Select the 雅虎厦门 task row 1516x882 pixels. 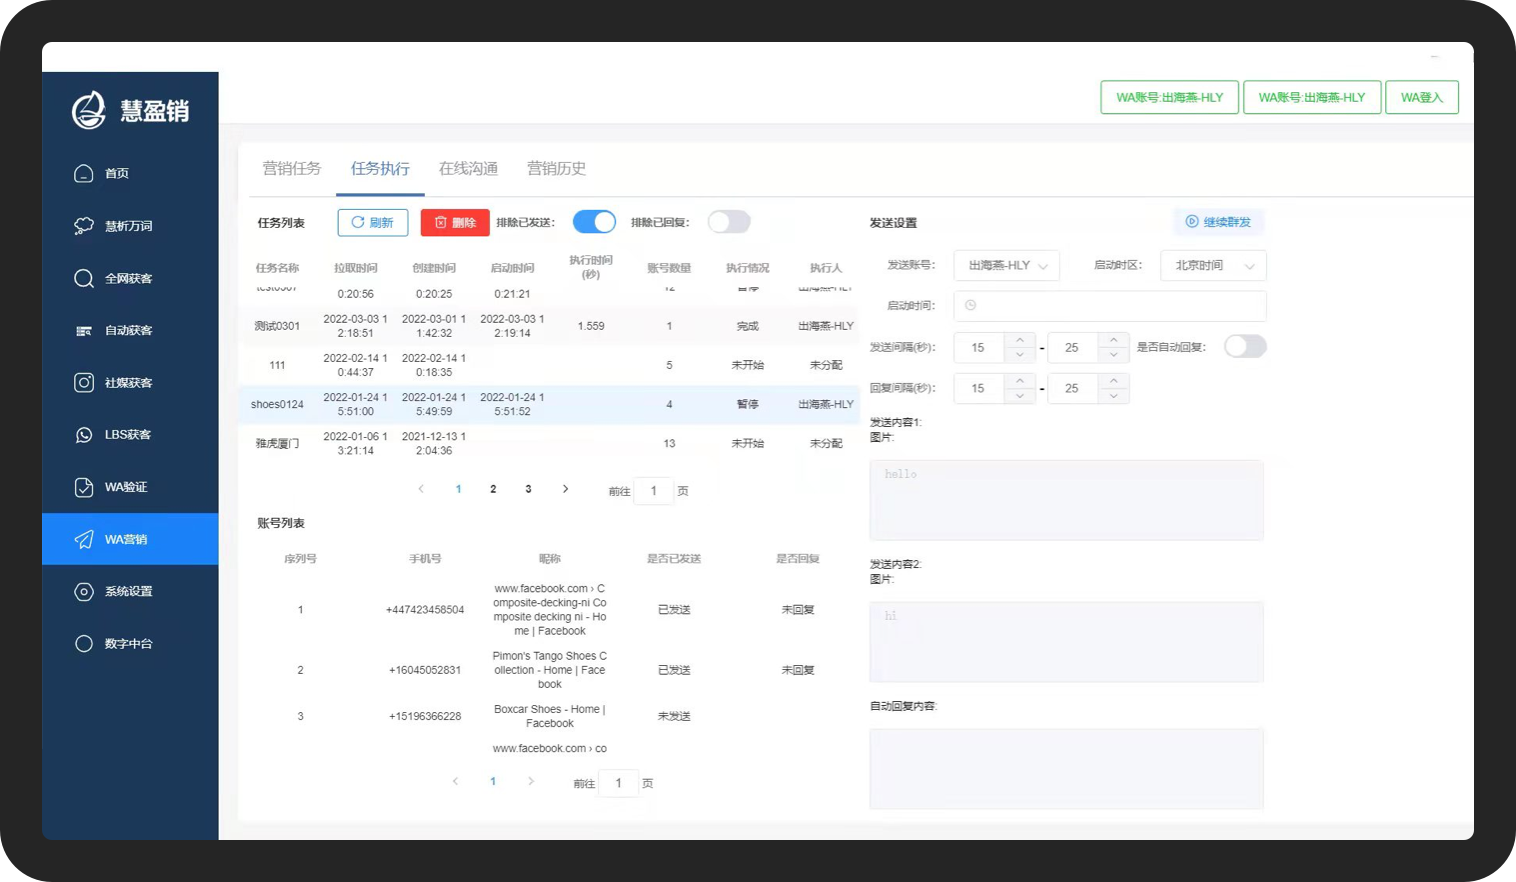pyautogui.click(x=549, y=443)
